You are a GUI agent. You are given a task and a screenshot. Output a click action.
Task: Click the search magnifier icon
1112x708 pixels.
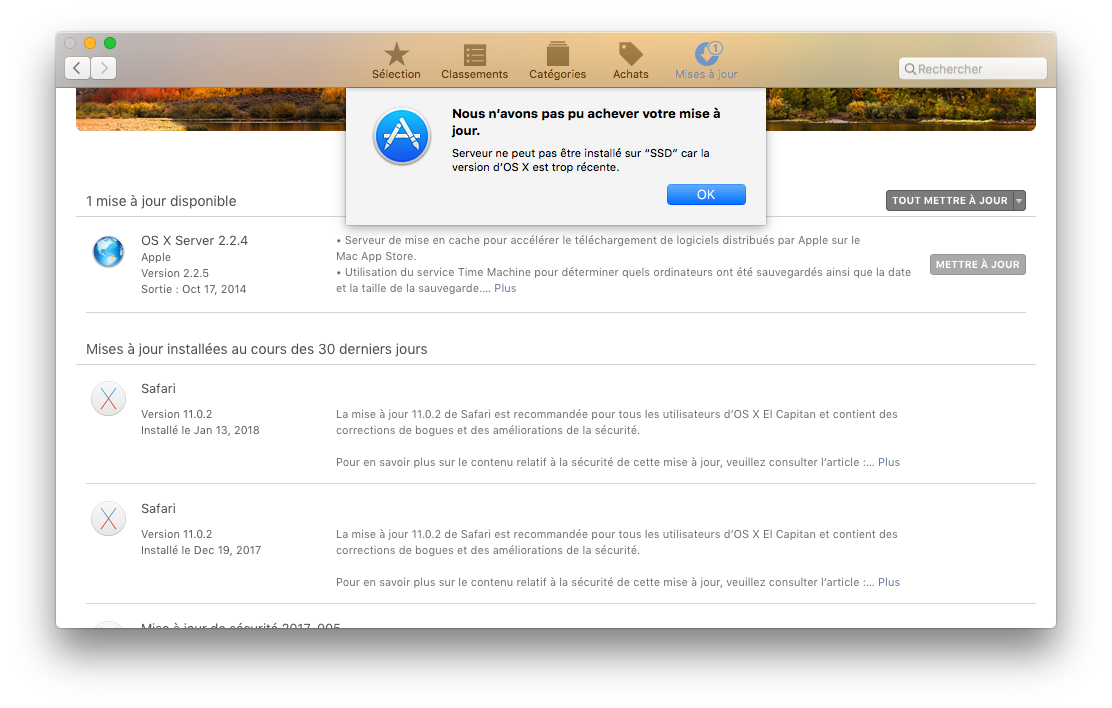tap(910, 69)
